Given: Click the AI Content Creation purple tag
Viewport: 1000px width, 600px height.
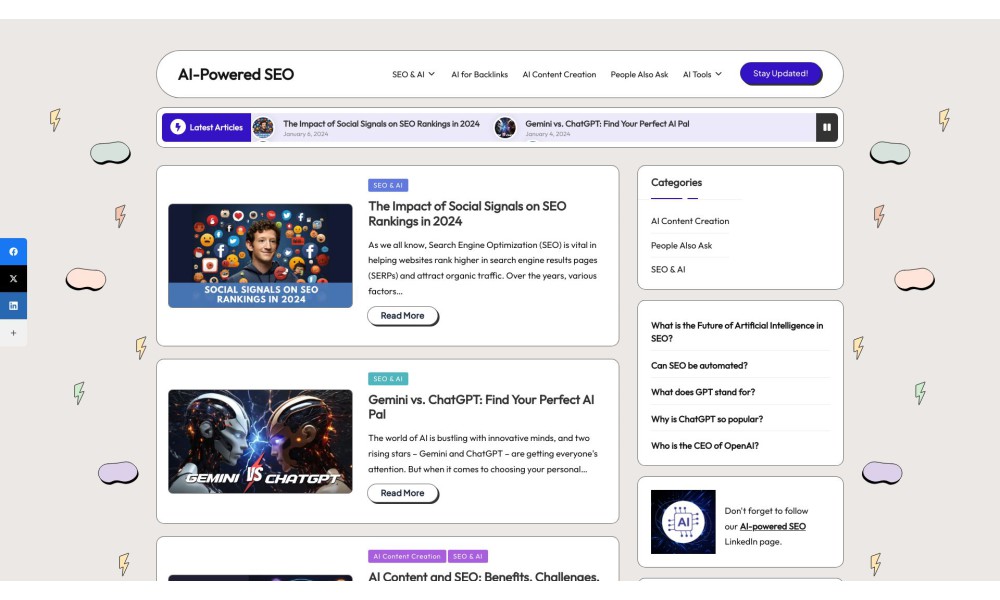Looking at the screenshot, I should (x=407, y=557).
